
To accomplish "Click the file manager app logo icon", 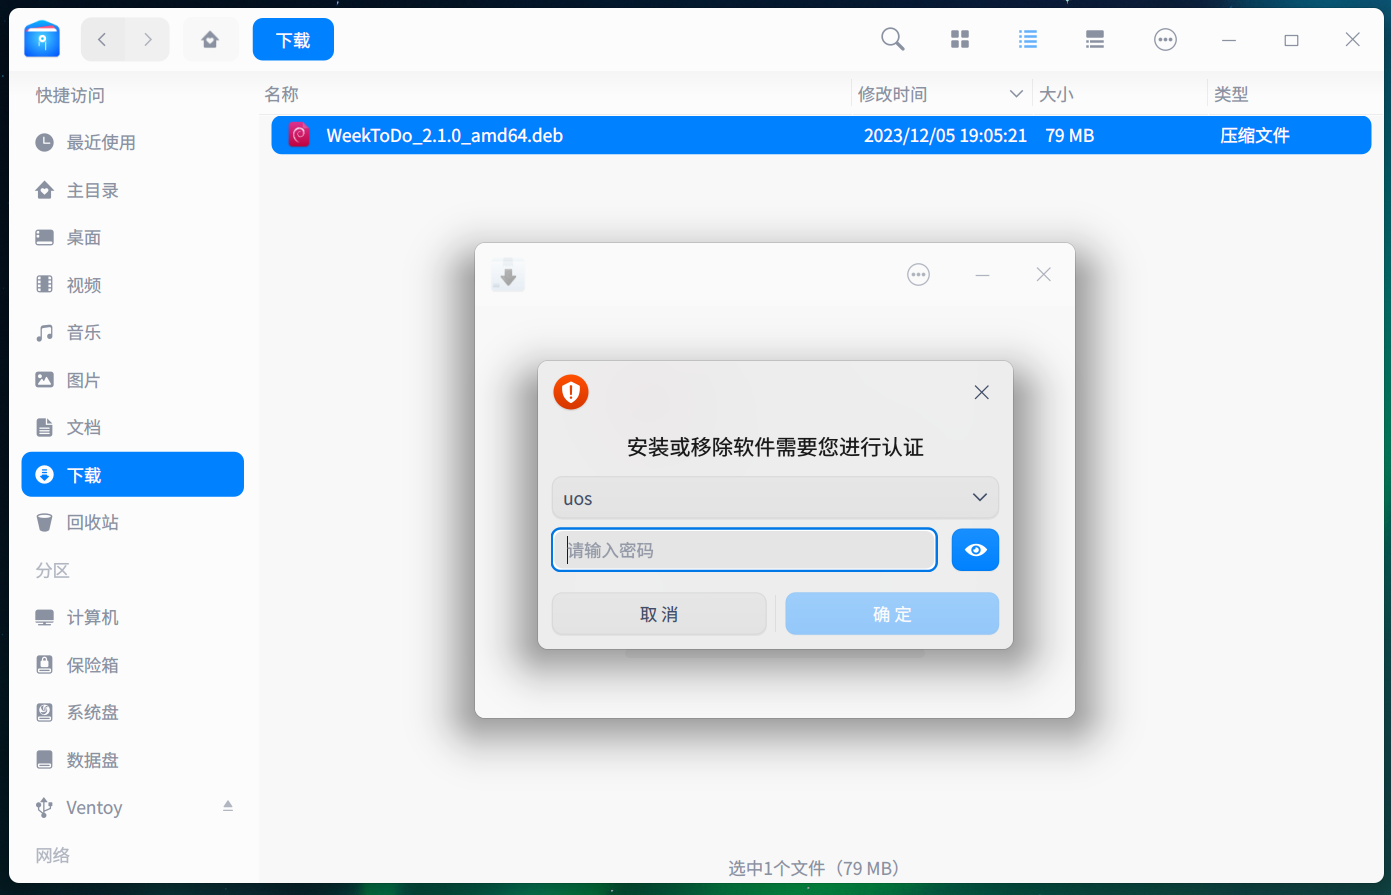I will tap(42, 40).
